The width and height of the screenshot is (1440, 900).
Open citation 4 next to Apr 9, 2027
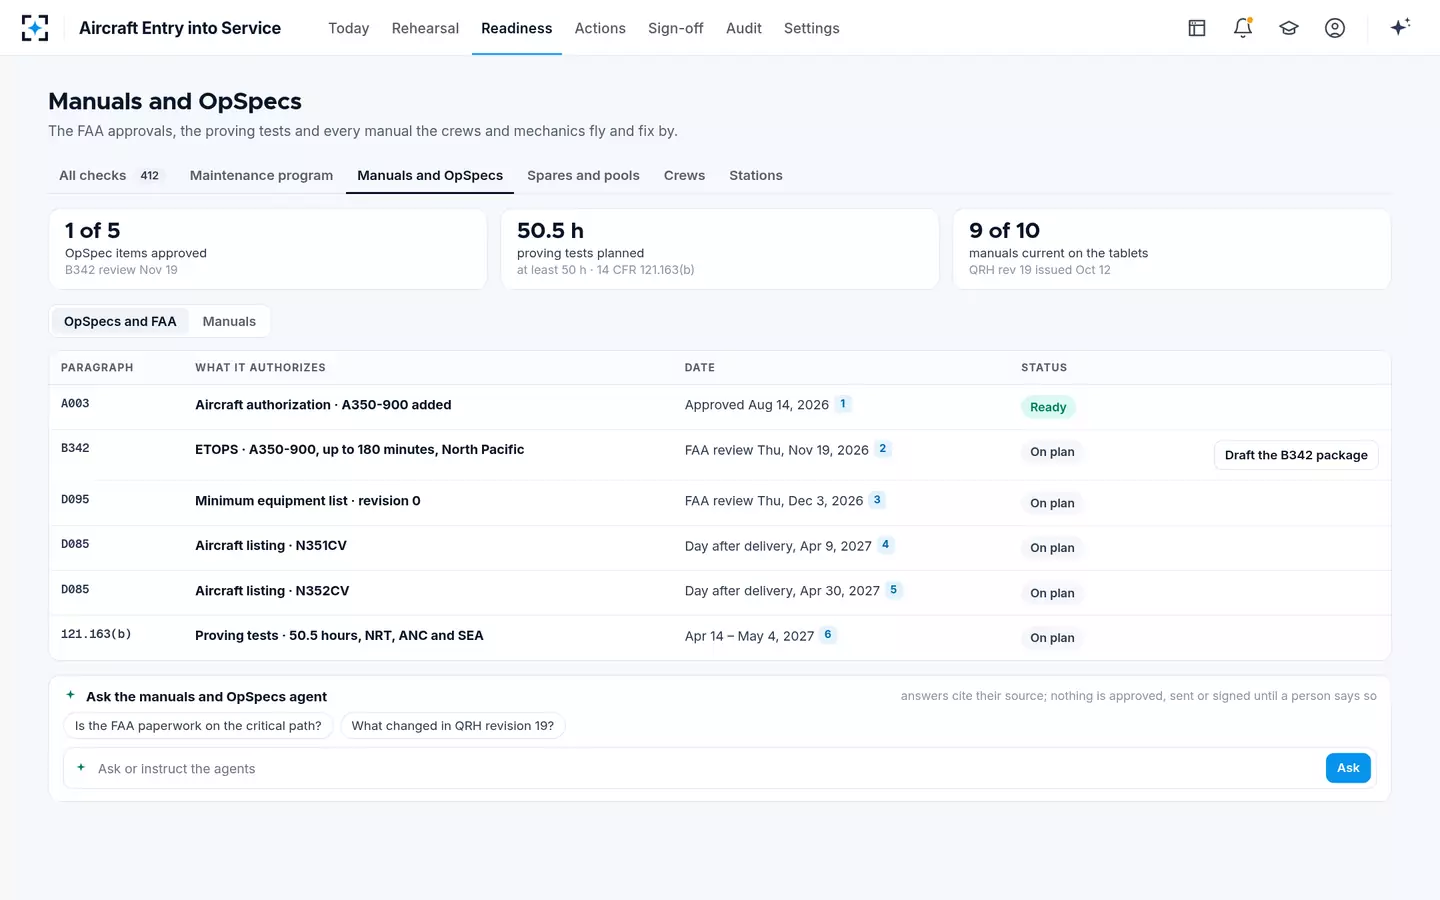886,545
